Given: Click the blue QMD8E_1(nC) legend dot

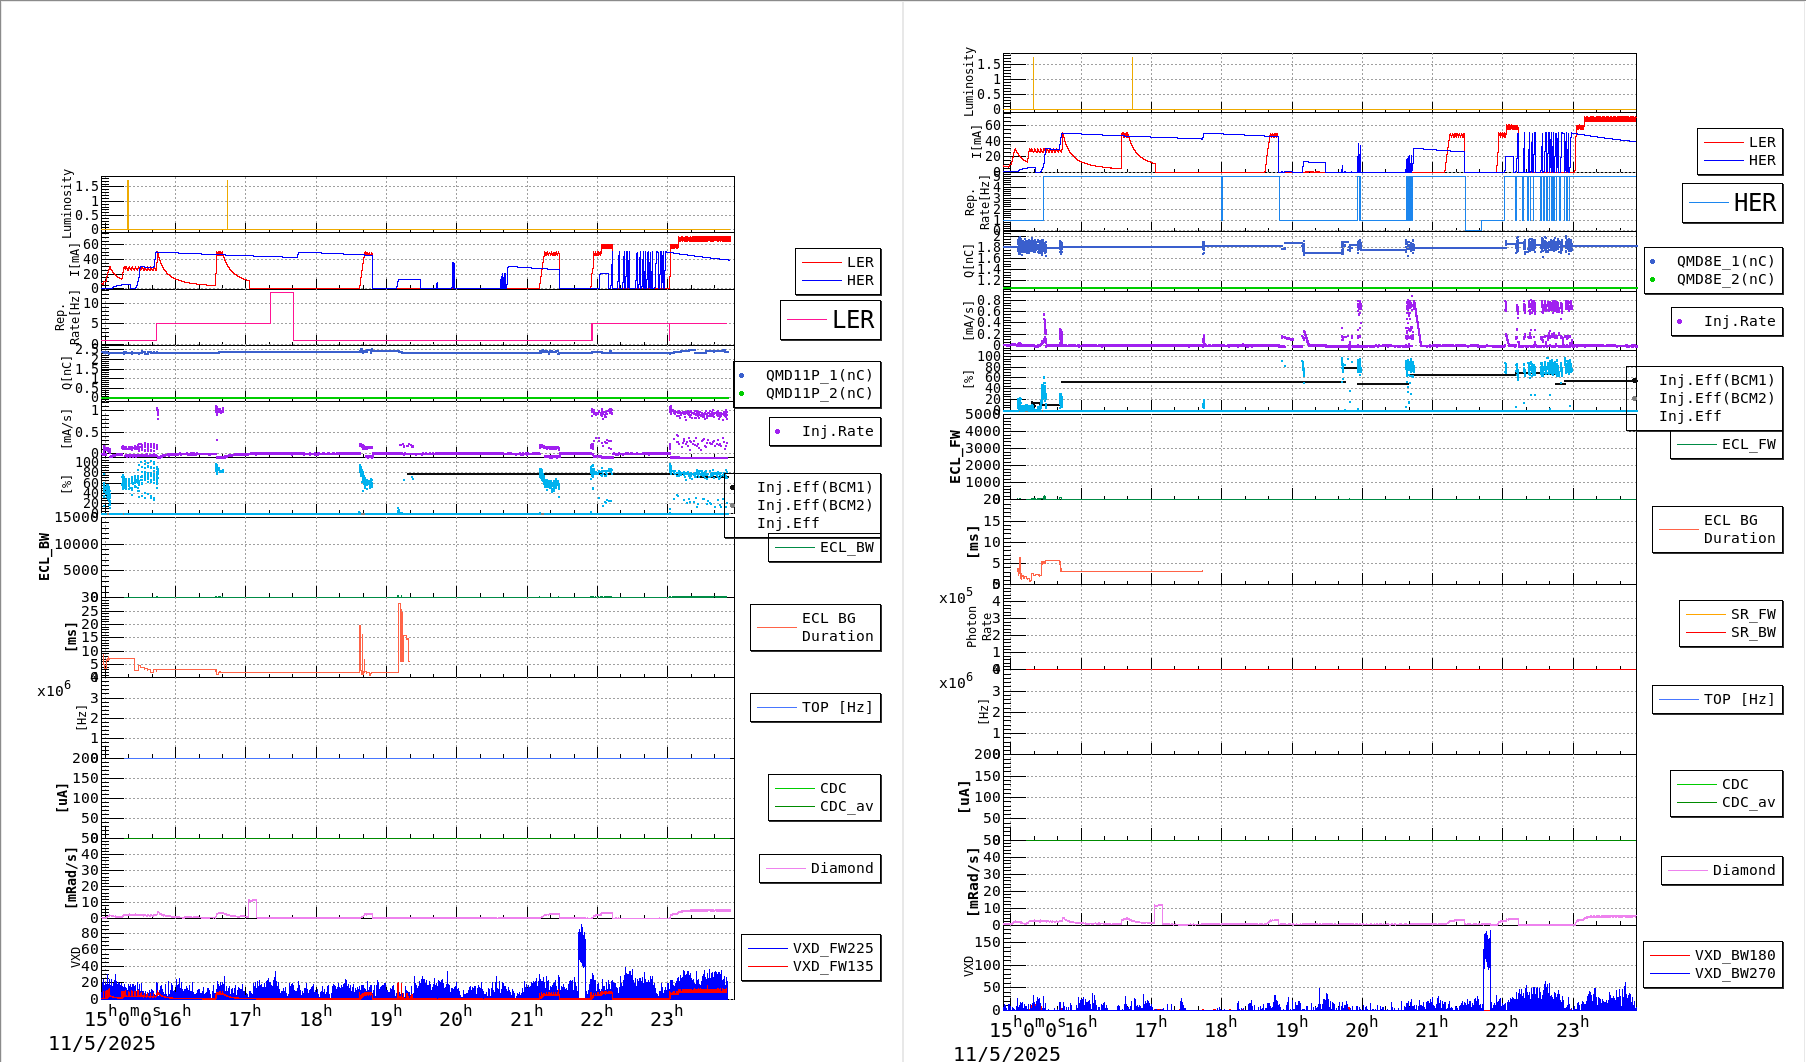Looking at the screenshot, I should [1652, 262].
